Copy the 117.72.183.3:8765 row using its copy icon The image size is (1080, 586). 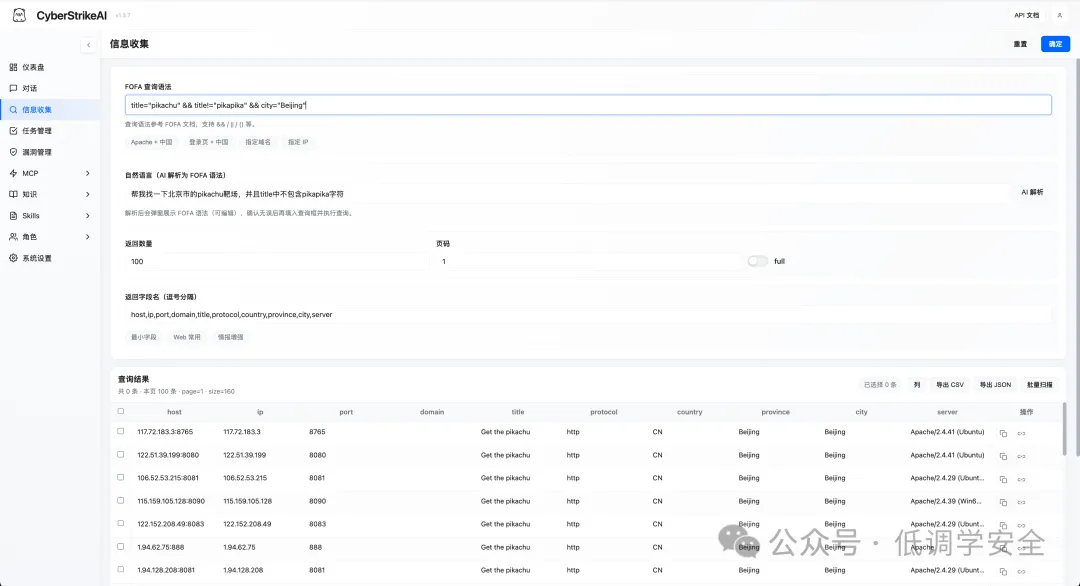click(x=1004, y=433)
